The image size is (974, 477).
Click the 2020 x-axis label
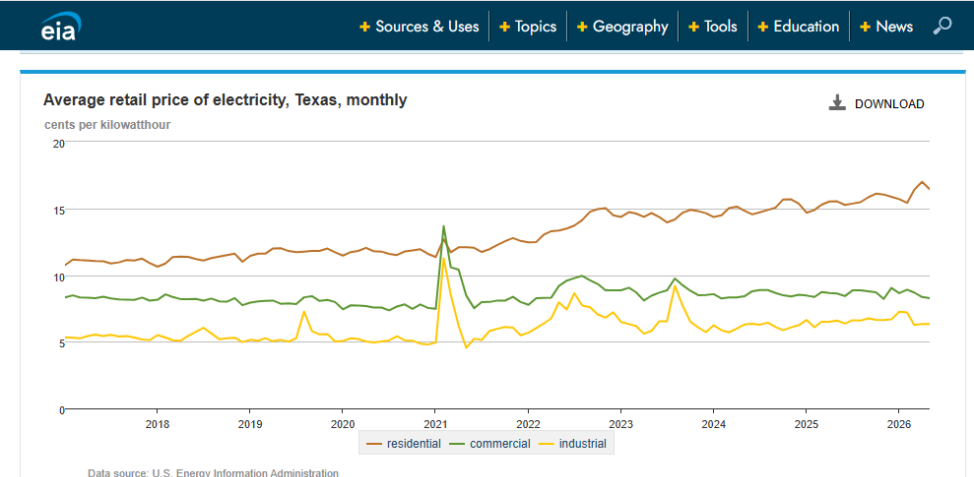(x=342, y=424)
